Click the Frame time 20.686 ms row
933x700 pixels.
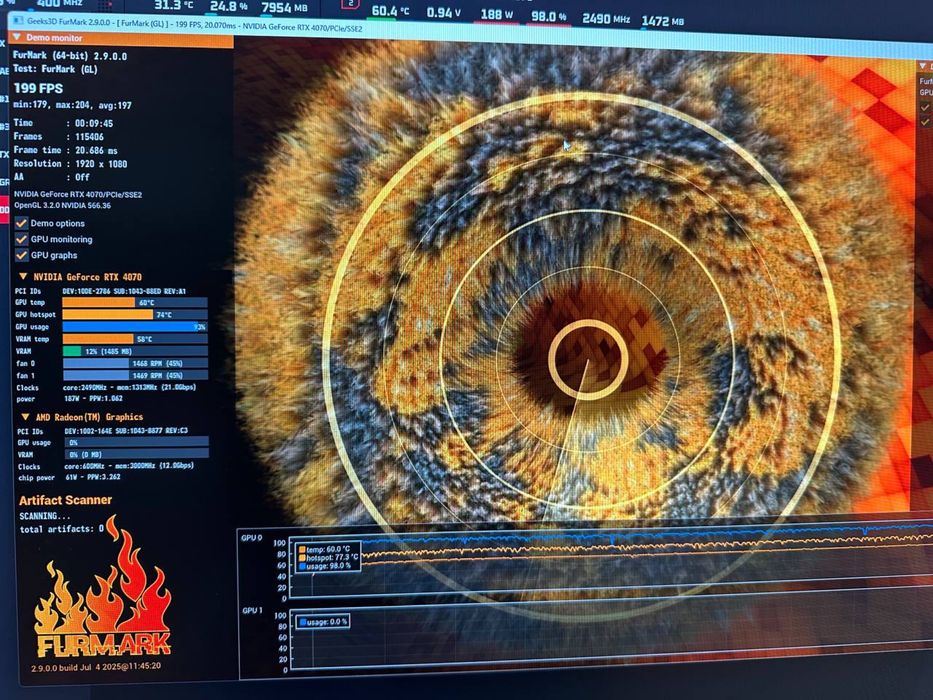(x=66, y=150)
